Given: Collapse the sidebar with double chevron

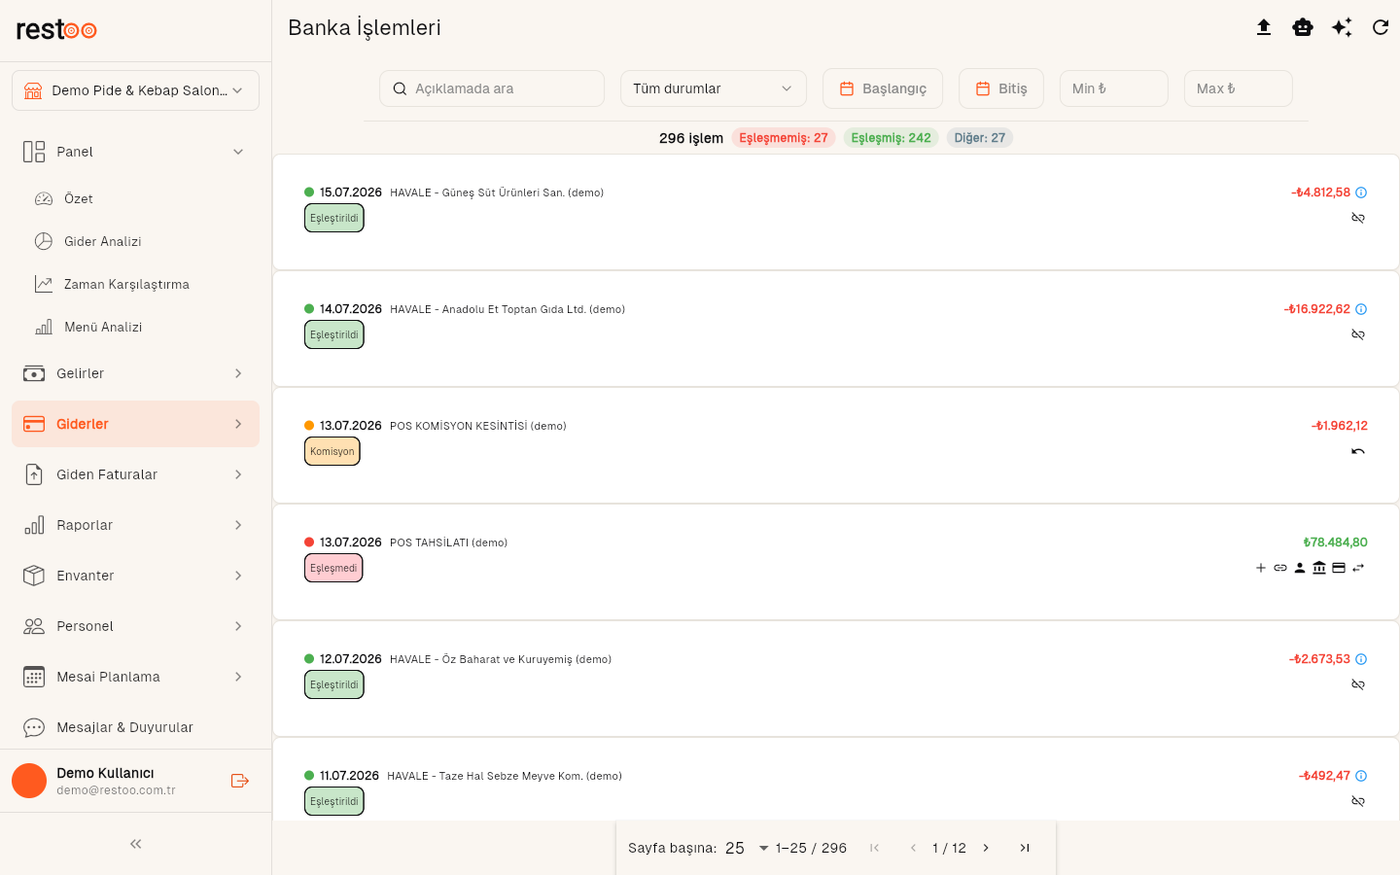Looking at the screenshot, I should click(x=136, y=844).
